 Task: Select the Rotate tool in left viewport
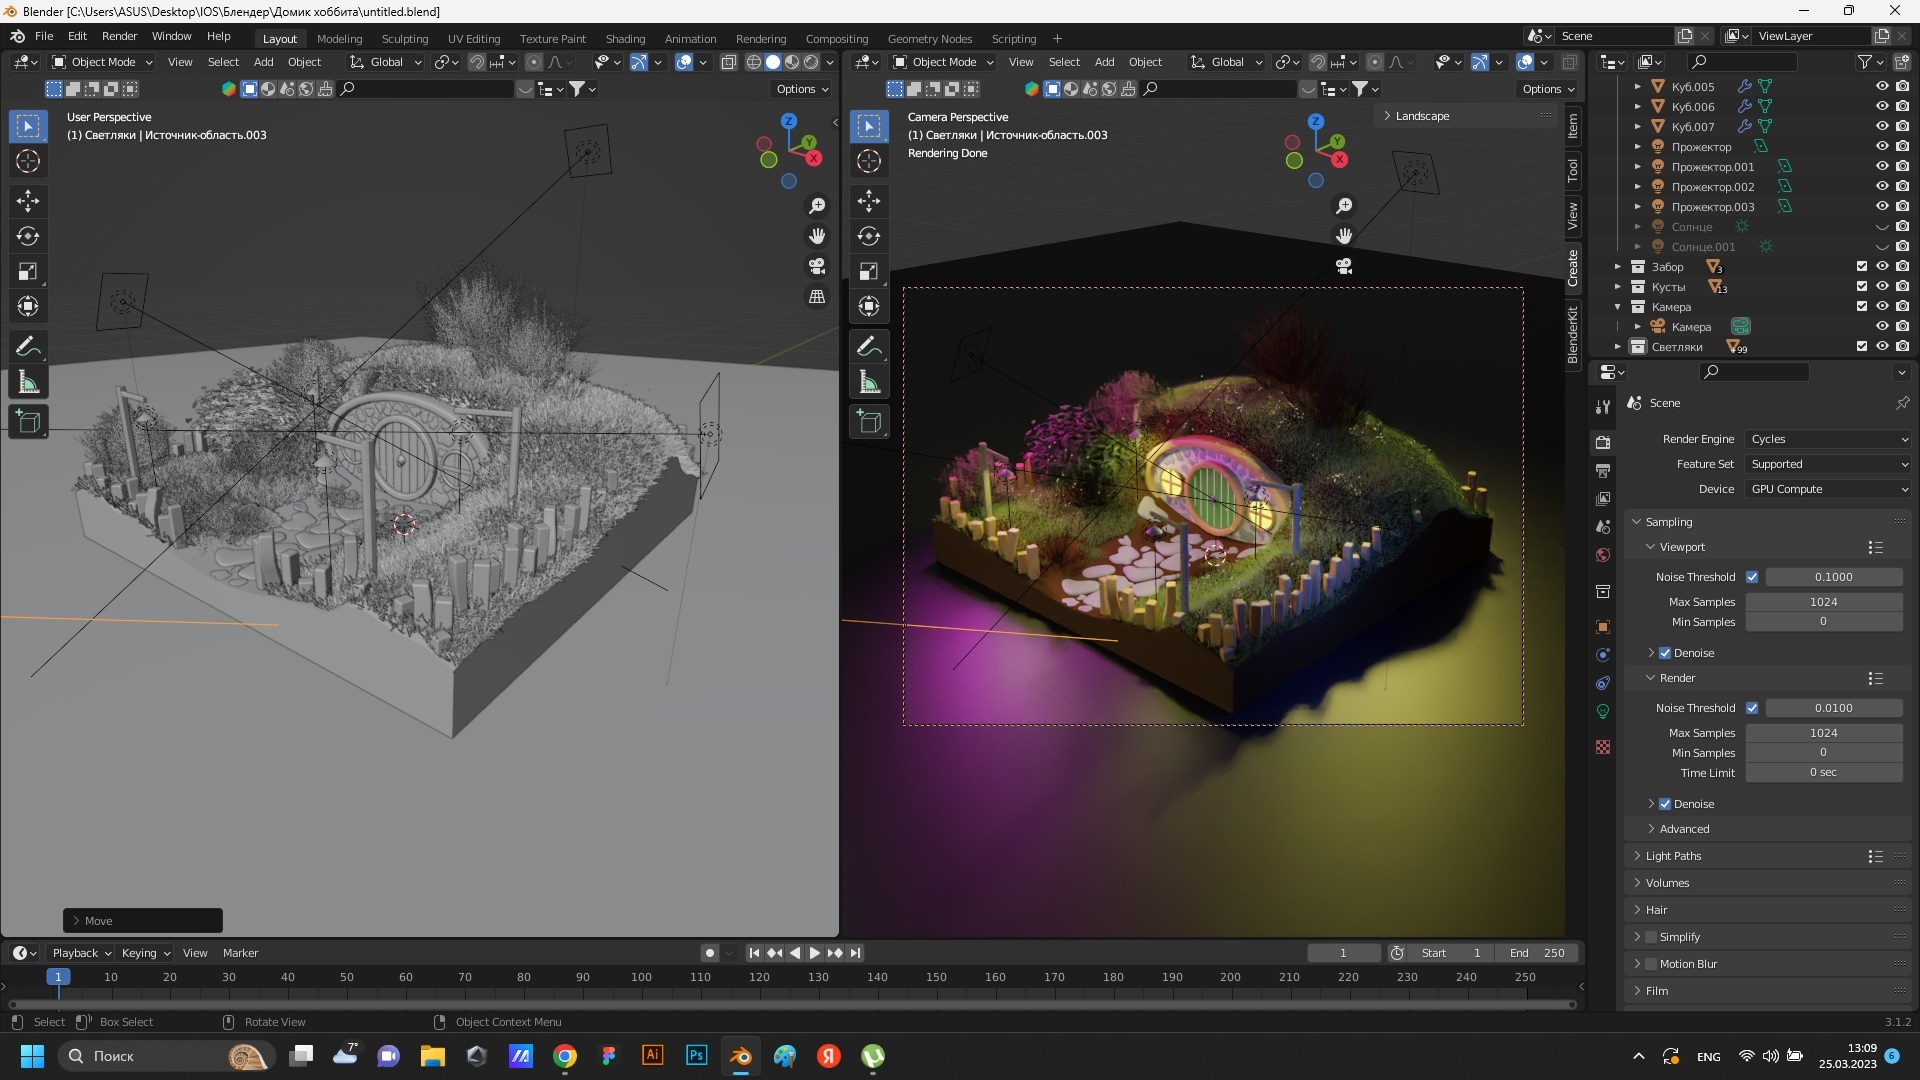[28, 237]
